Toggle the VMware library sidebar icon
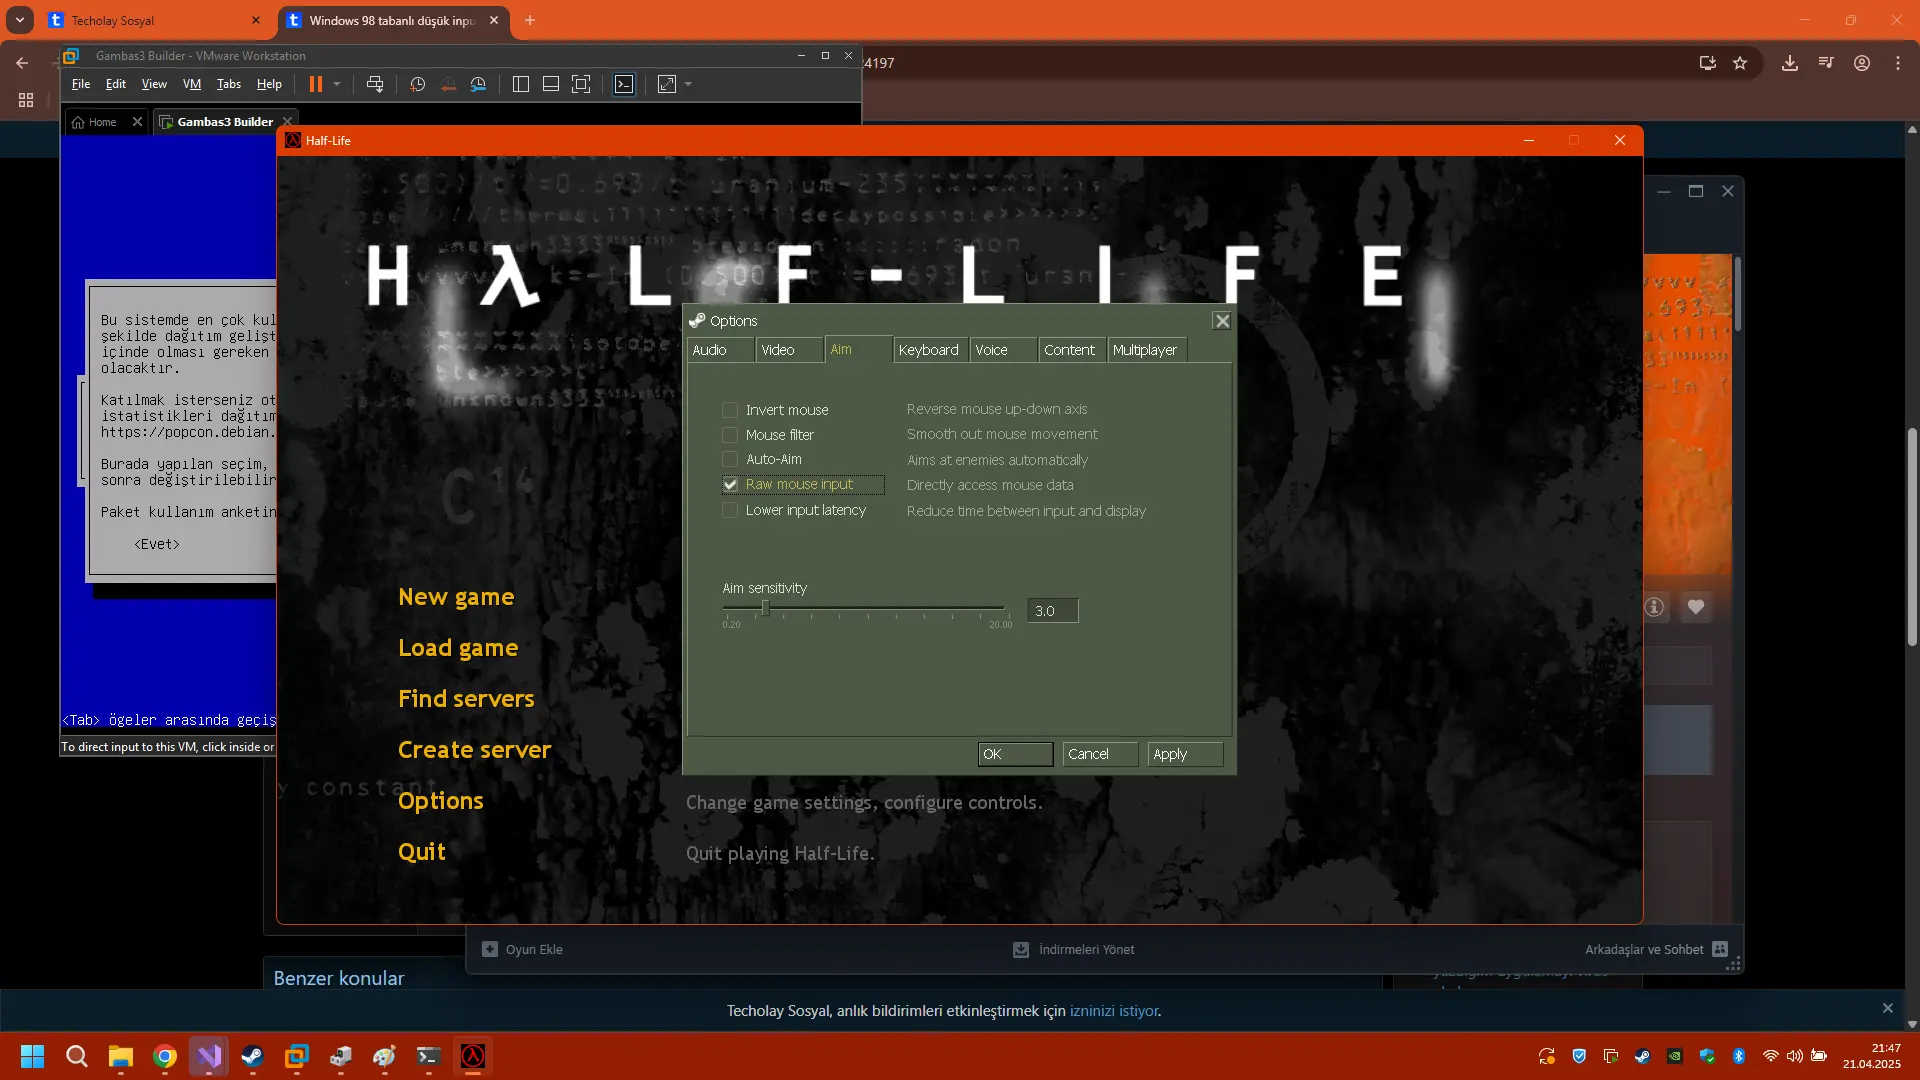This screenshot has width=1920, height=1080. tap(520, 84)
